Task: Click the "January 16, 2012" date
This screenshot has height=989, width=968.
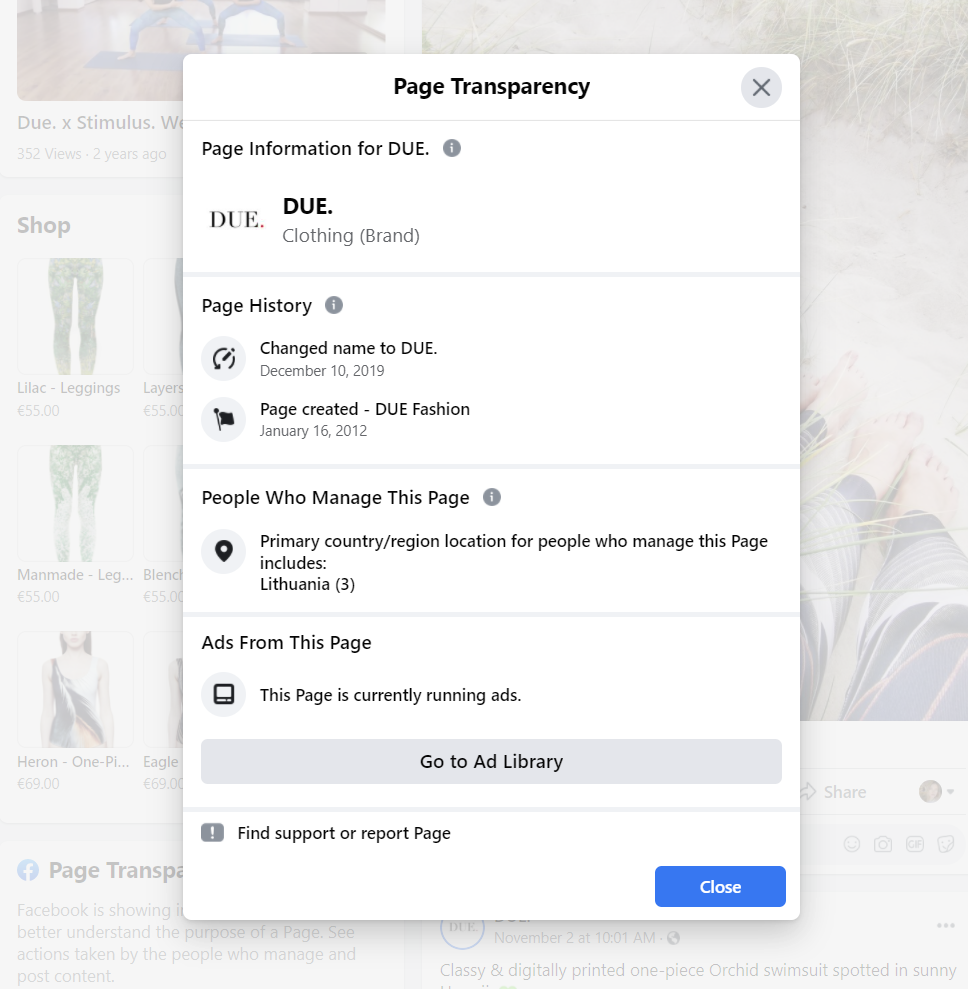Action: [313, 431]
